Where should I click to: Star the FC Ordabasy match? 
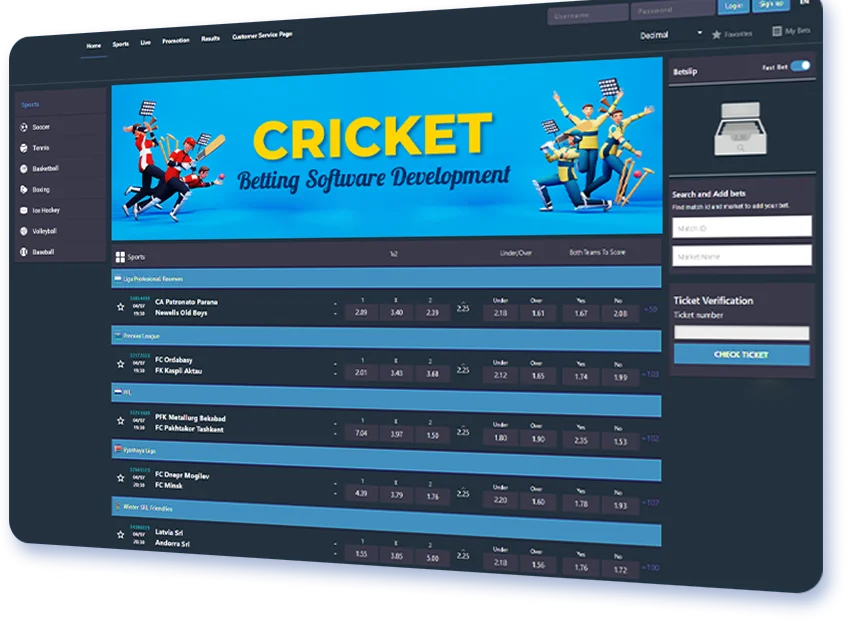click(120, 364)
